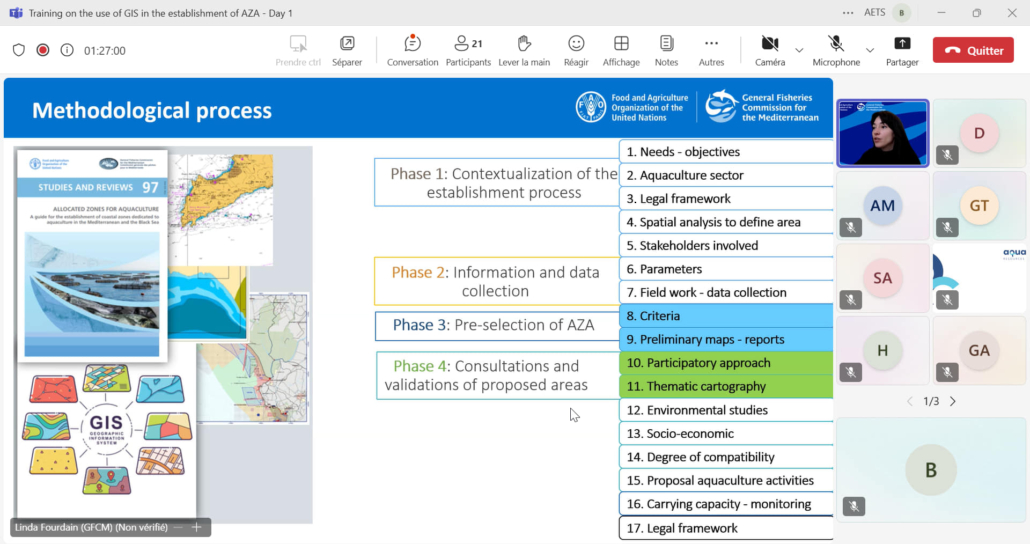1030x544 pixels.
Task: Open the Réagir reactions menu
Action: [576, 51]
